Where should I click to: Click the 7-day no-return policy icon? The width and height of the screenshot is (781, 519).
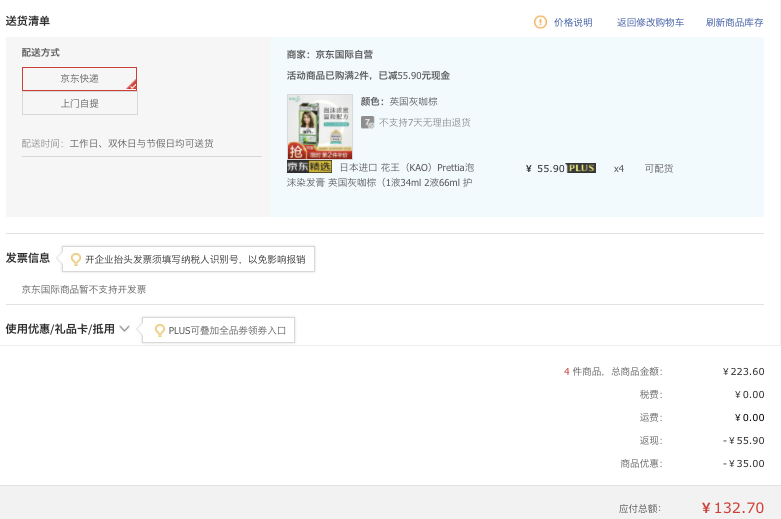pyautogui.click(x=368, y=122)
